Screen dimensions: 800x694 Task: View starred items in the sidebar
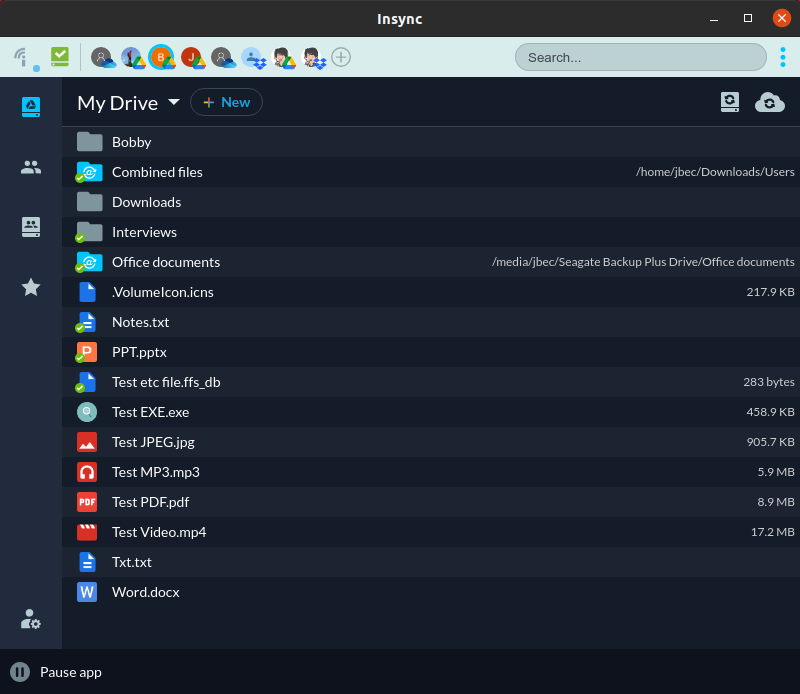pos(31,287)
